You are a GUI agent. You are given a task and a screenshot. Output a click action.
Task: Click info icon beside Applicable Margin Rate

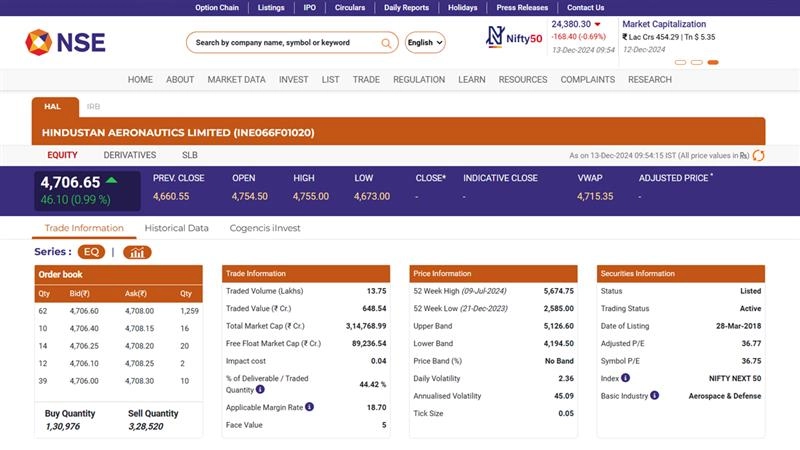(x=309, y=407)
